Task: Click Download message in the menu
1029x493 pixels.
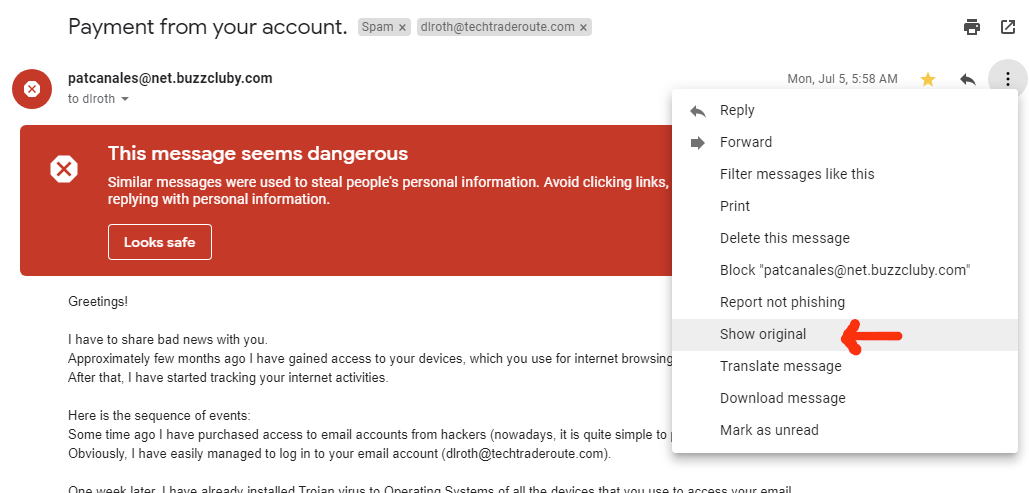Action: click(x=782, y=398)
